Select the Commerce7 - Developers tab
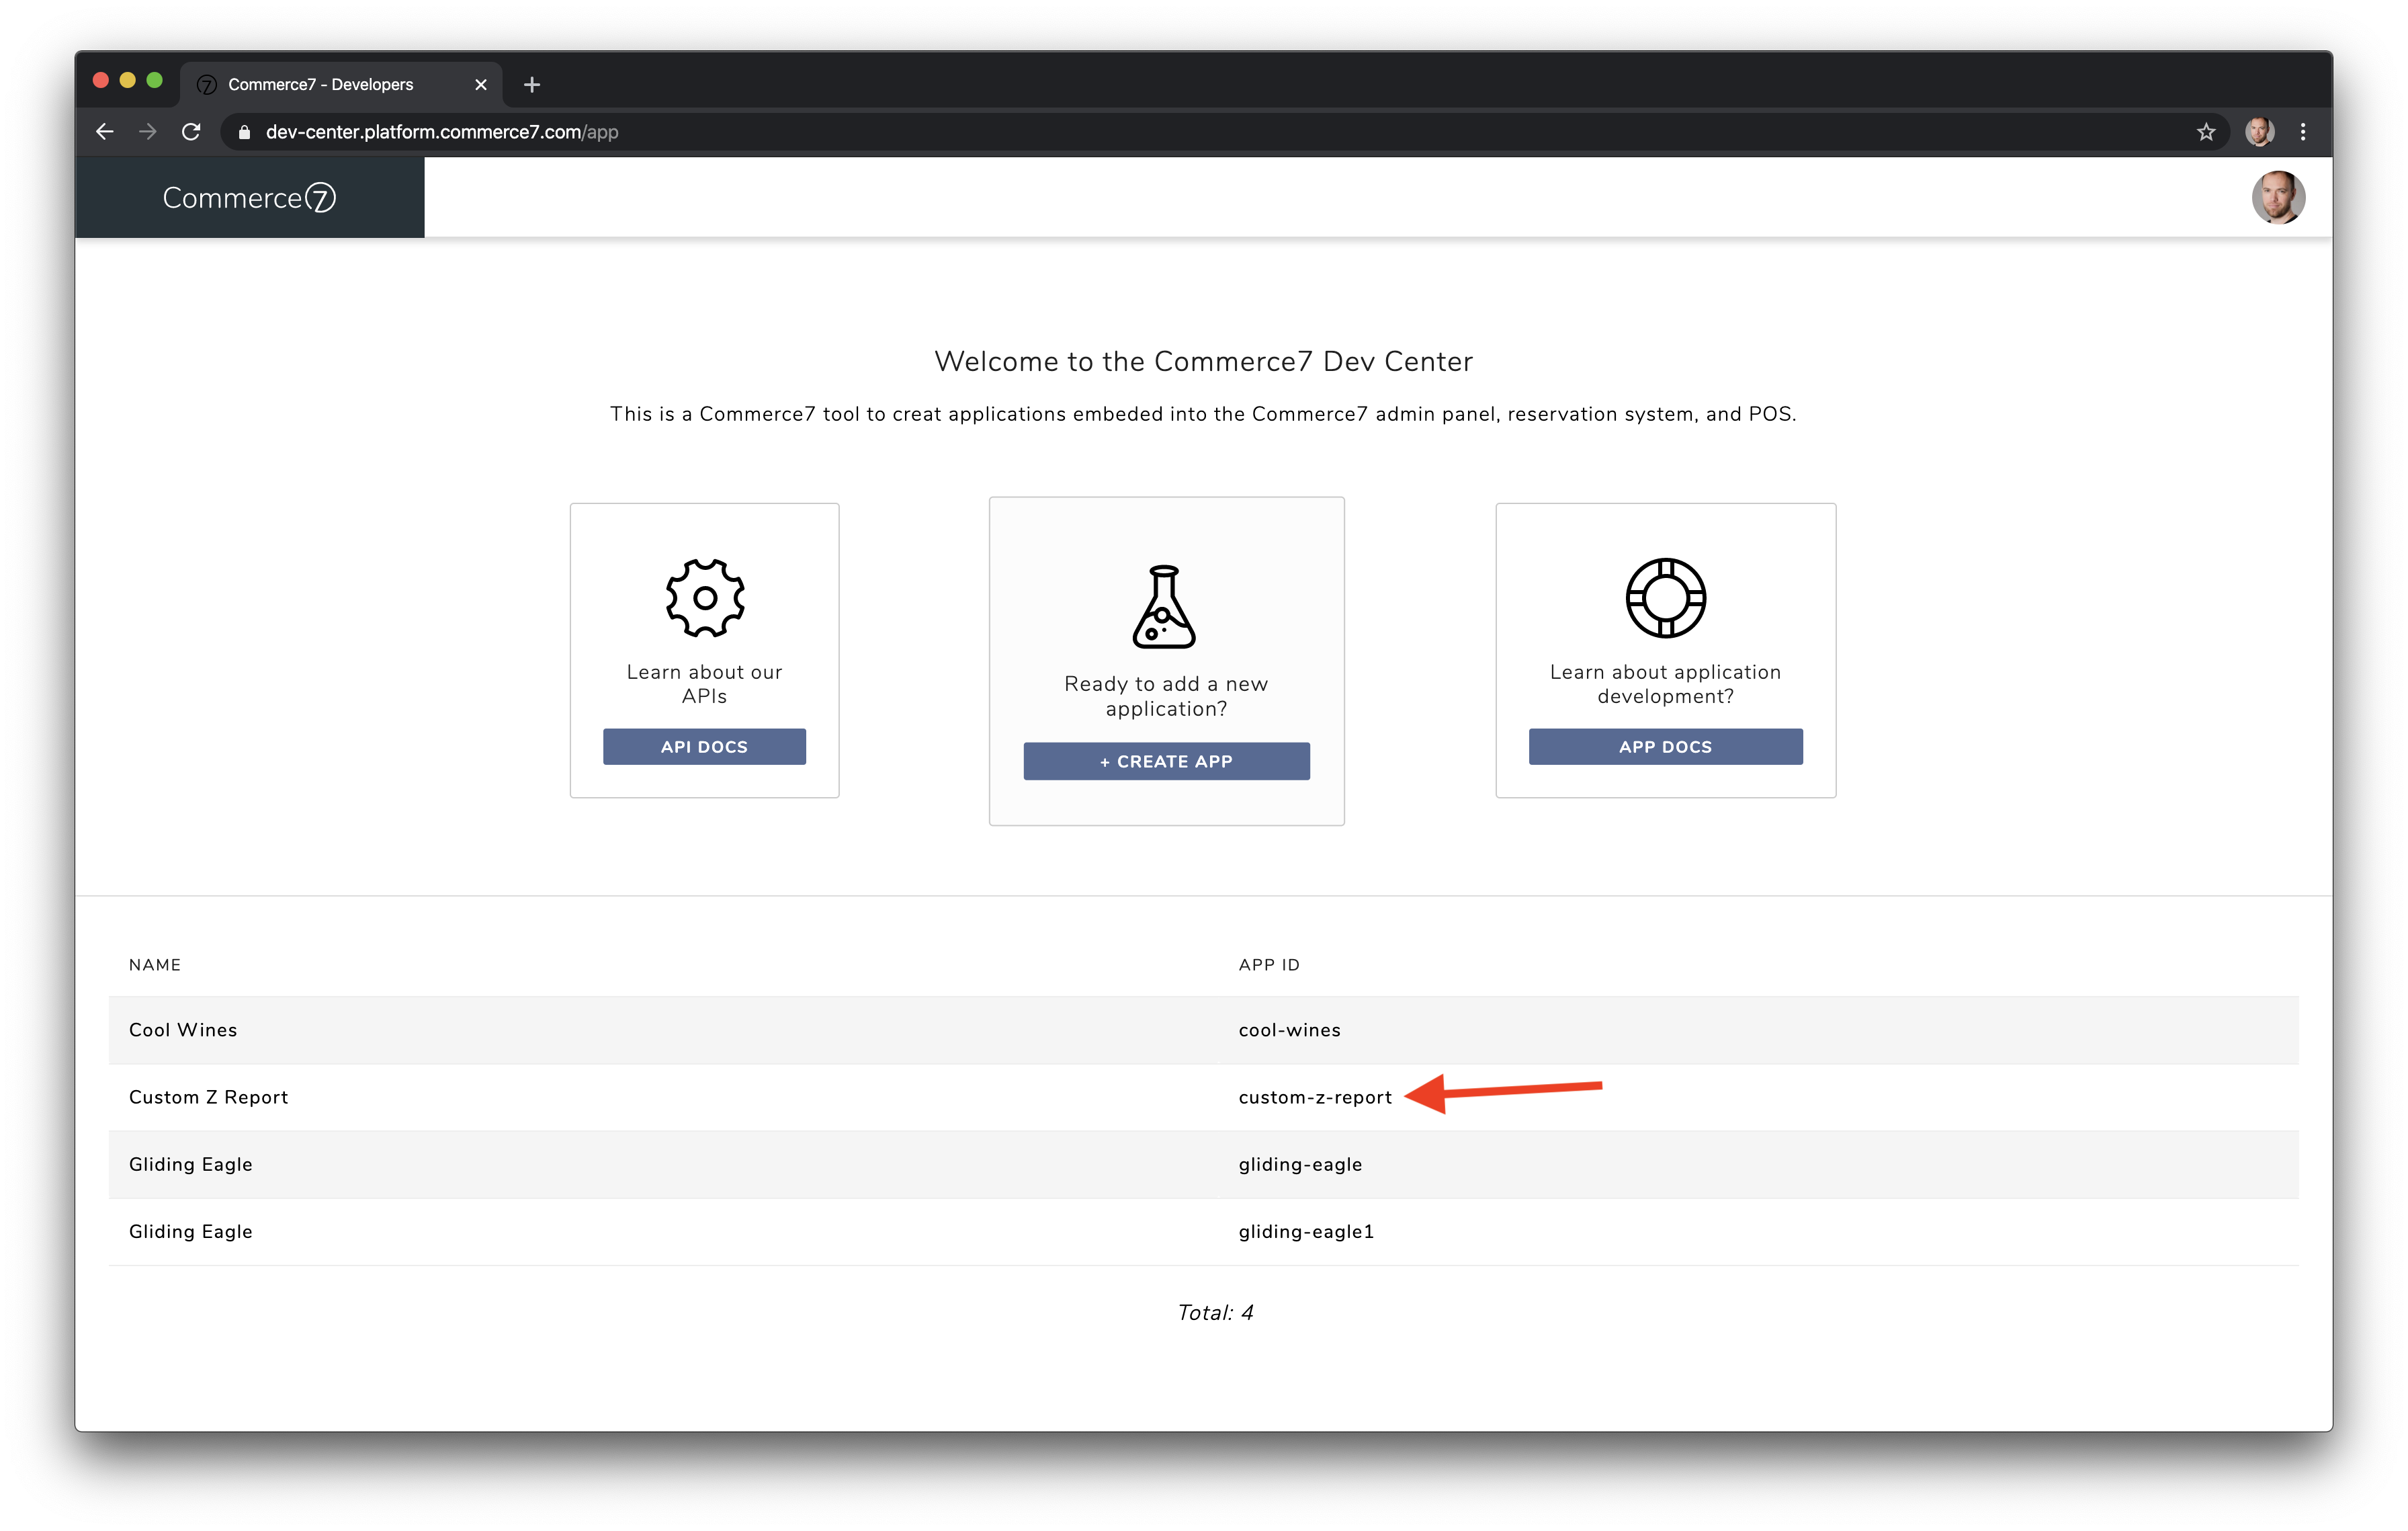The image size is (2408, 1531). click(320, 85)
